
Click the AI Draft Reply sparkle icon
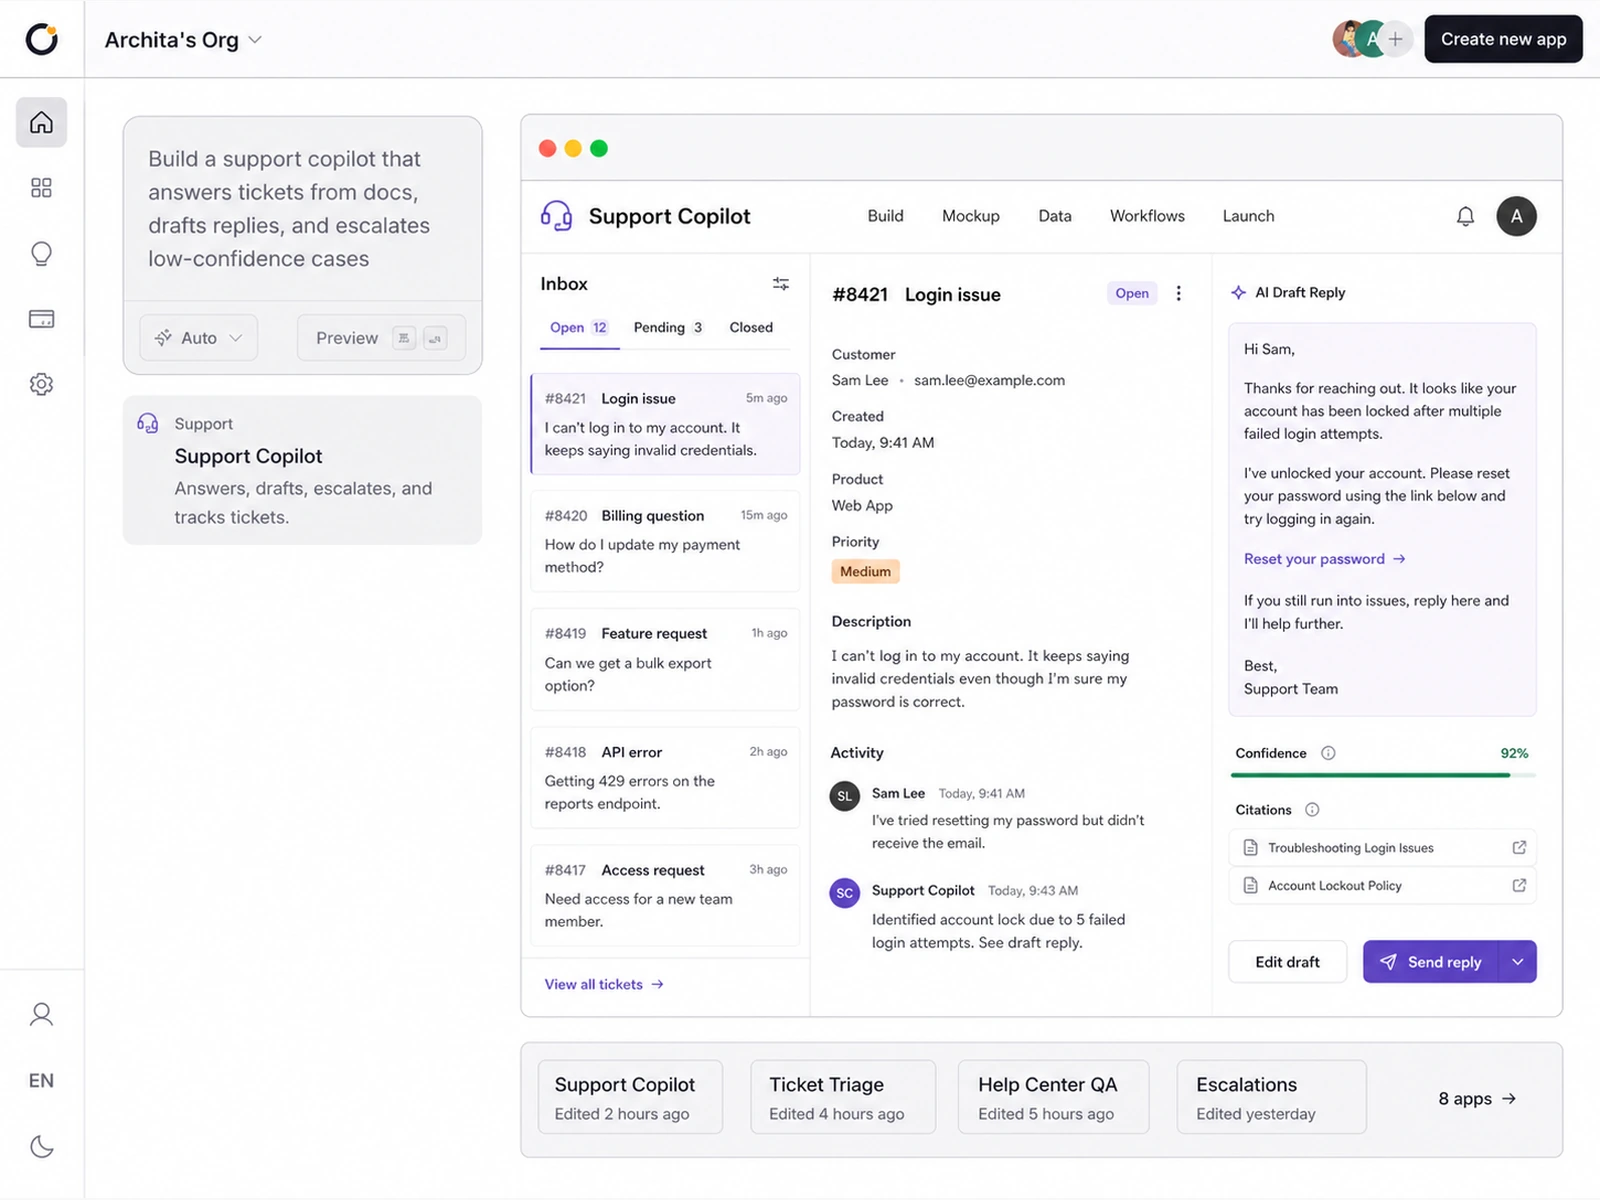click(x=1238, y=293)
